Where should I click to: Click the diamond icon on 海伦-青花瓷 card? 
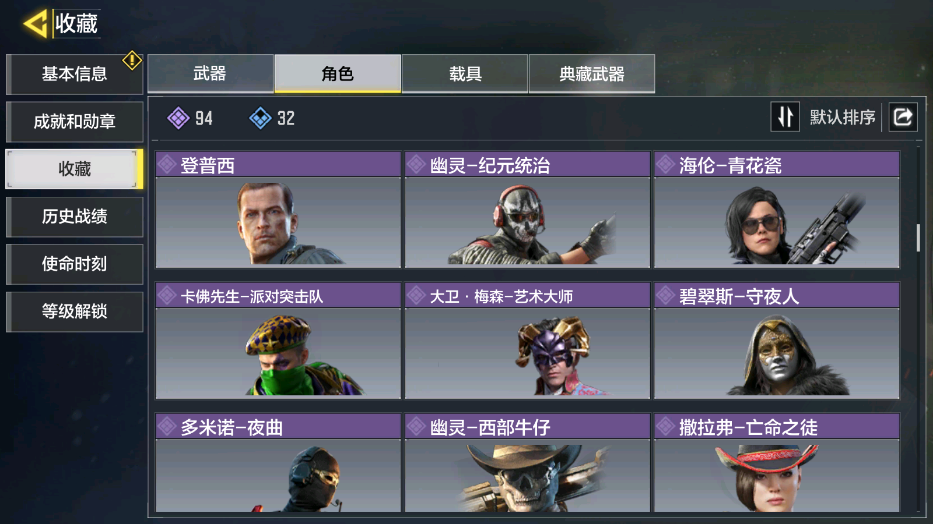tap(666, 164)
